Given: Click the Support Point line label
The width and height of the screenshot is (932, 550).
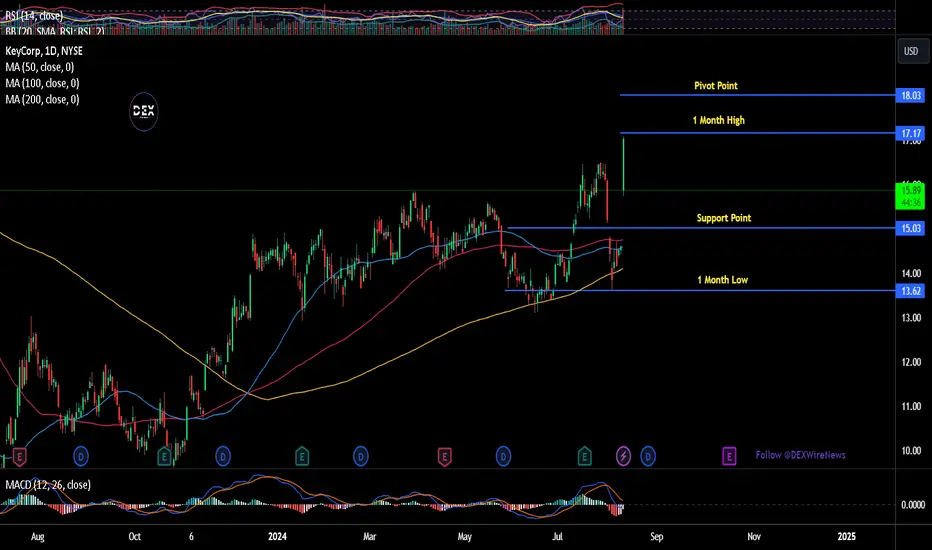Looking at the screenshot, I should 723,218.
